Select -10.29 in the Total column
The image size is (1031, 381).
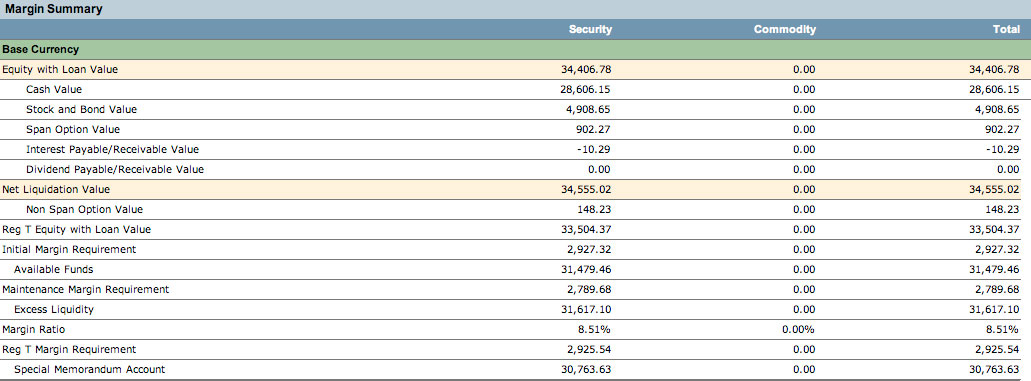[x=1003, y=149]
